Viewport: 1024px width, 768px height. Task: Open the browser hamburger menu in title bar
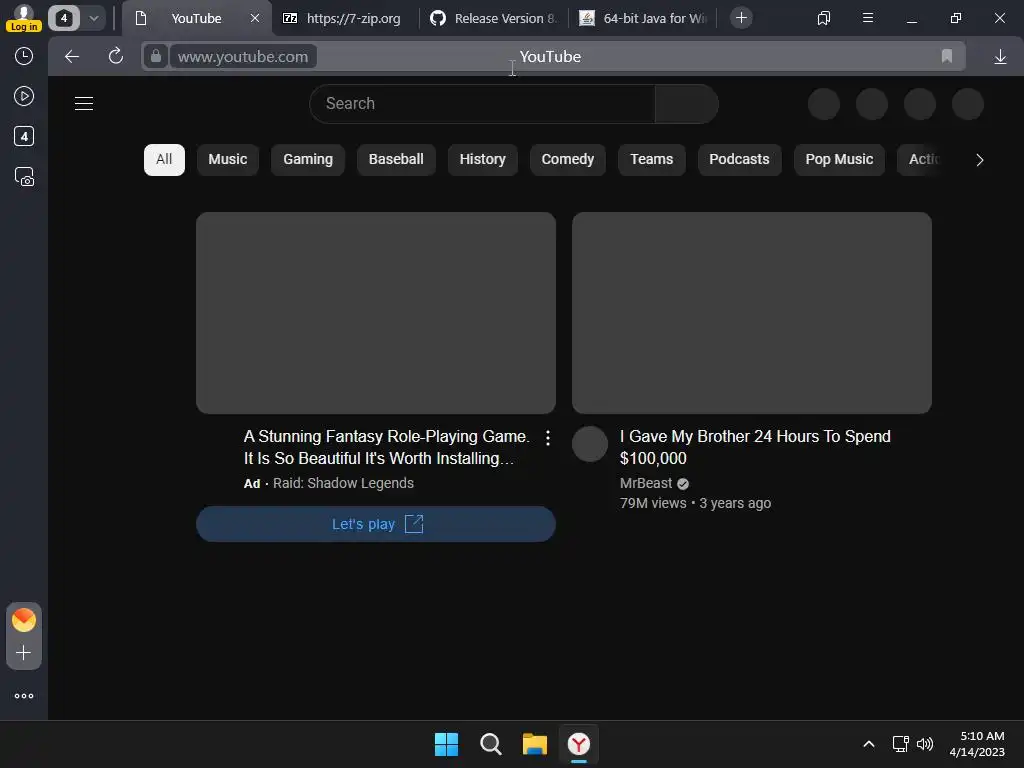pos(868,18)
